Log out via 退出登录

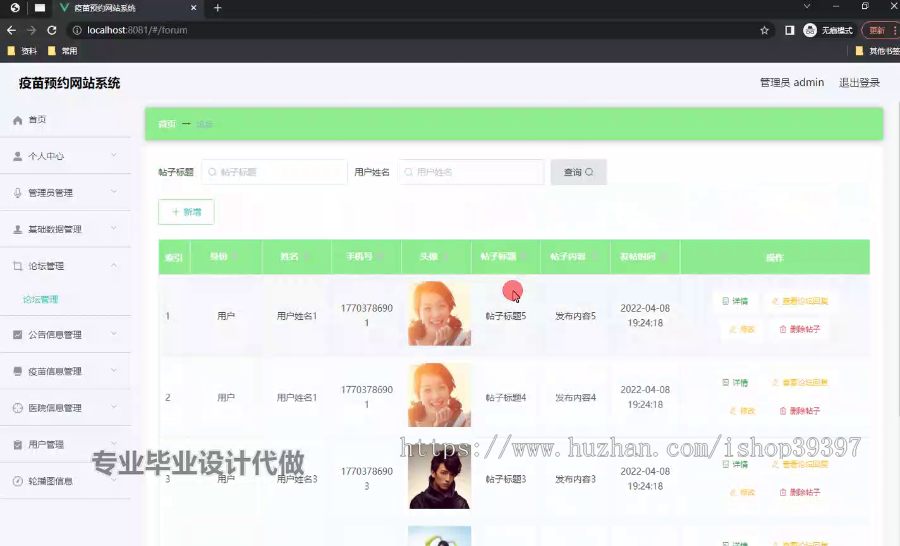pos(859,83)
